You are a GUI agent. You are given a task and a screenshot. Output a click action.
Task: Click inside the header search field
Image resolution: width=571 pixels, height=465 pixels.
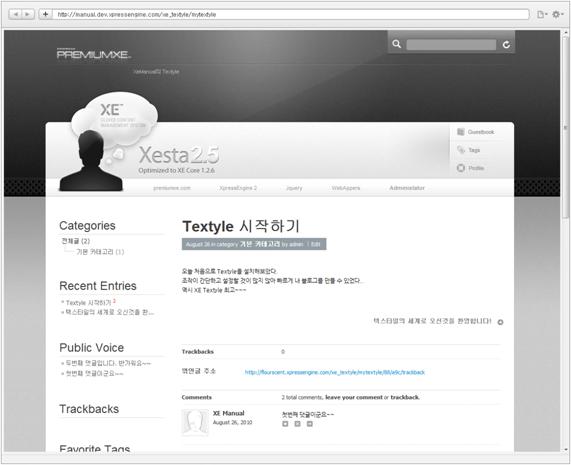point(451,44)
